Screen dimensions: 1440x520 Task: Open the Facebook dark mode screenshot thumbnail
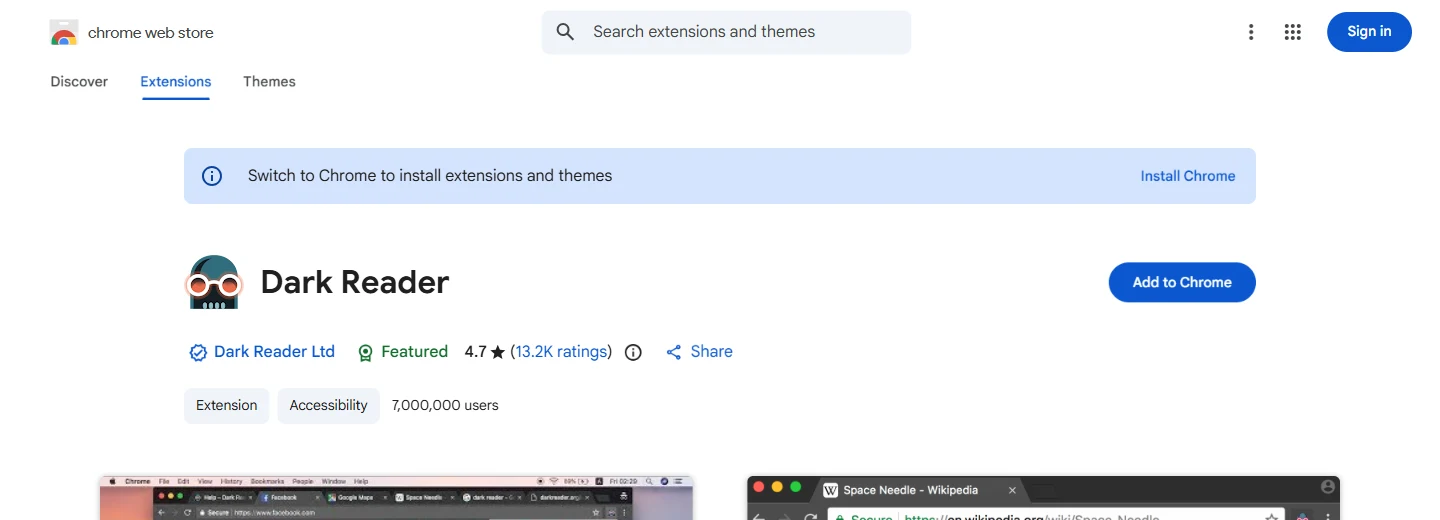pos(396,498)
